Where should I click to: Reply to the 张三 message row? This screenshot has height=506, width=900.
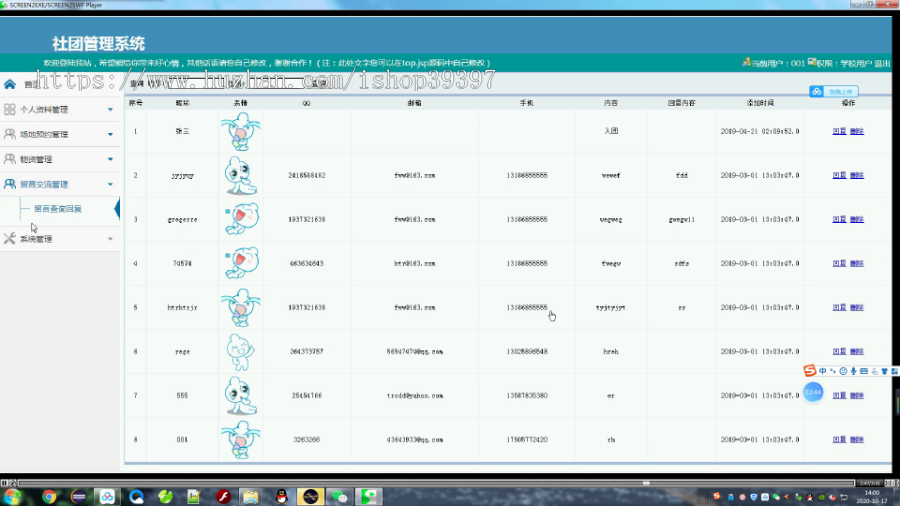click(839, 131)
